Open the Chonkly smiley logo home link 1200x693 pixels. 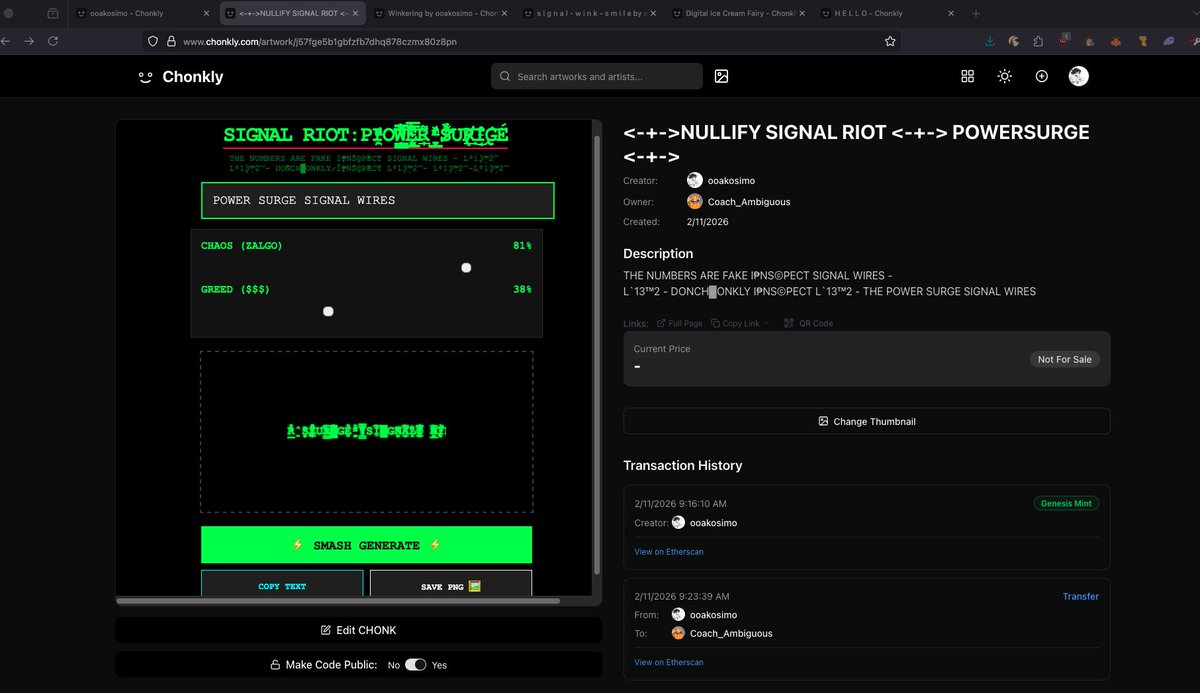point(181,77)
